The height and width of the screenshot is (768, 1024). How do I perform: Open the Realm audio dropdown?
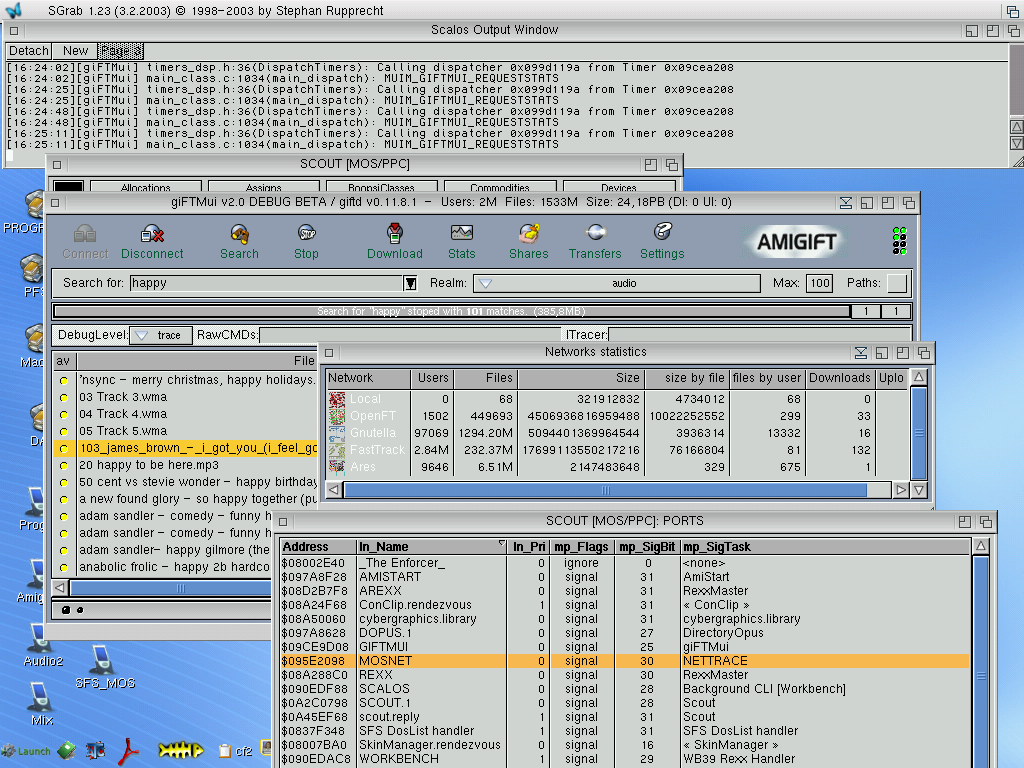616,283
